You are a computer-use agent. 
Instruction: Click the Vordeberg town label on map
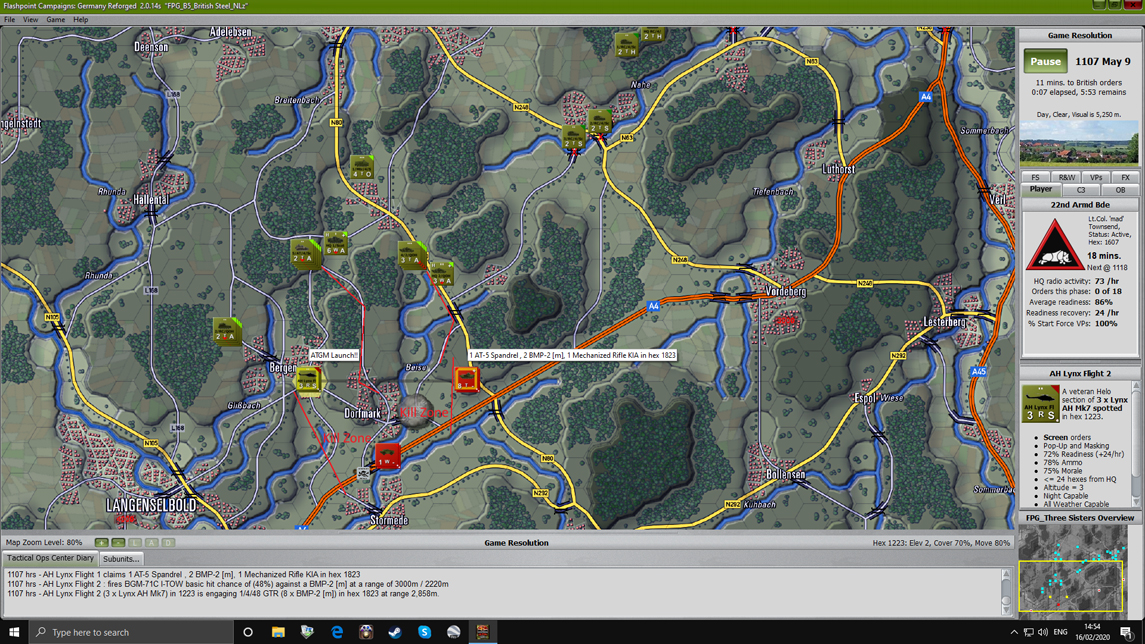tap(786, 291)
